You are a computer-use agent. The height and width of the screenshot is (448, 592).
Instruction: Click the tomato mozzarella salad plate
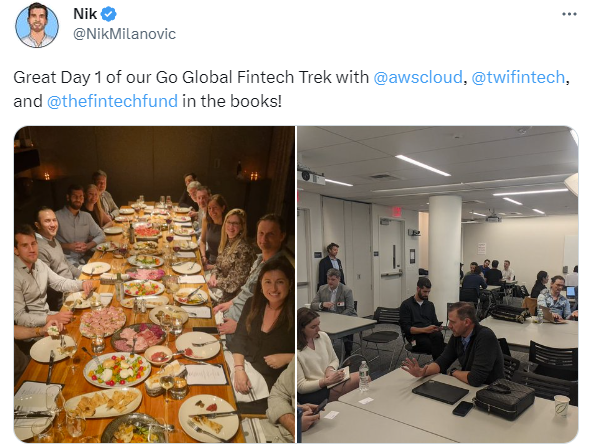pos(117,369)
